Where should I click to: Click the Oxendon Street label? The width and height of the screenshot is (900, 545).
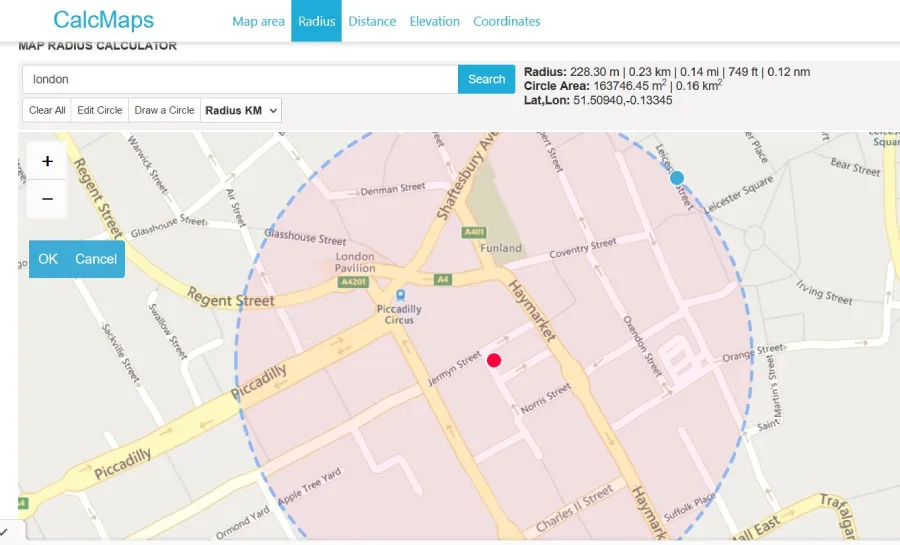(x=642, y=345)
